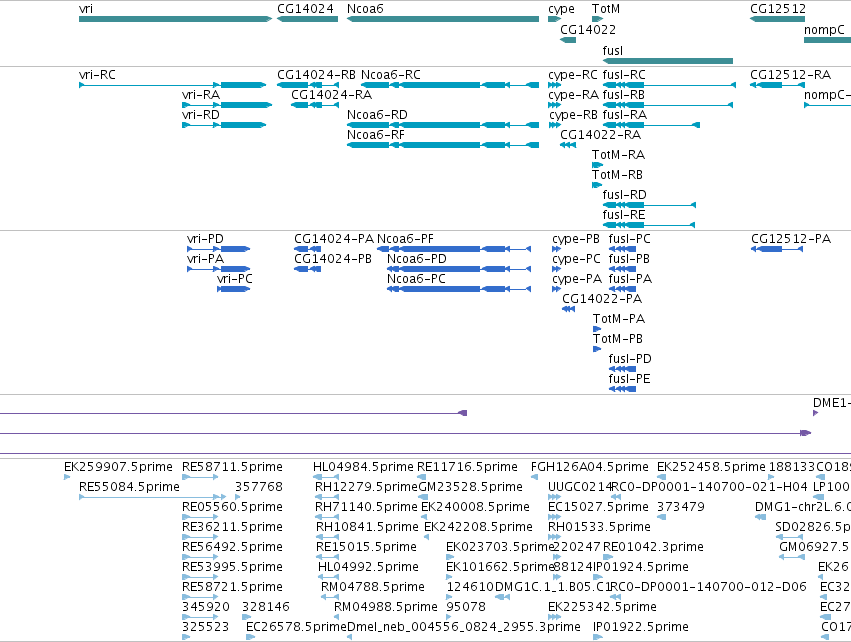Select the Ncoa6-RC transcript label
Viewport: 851px width, 642px height.
(390, 74)
